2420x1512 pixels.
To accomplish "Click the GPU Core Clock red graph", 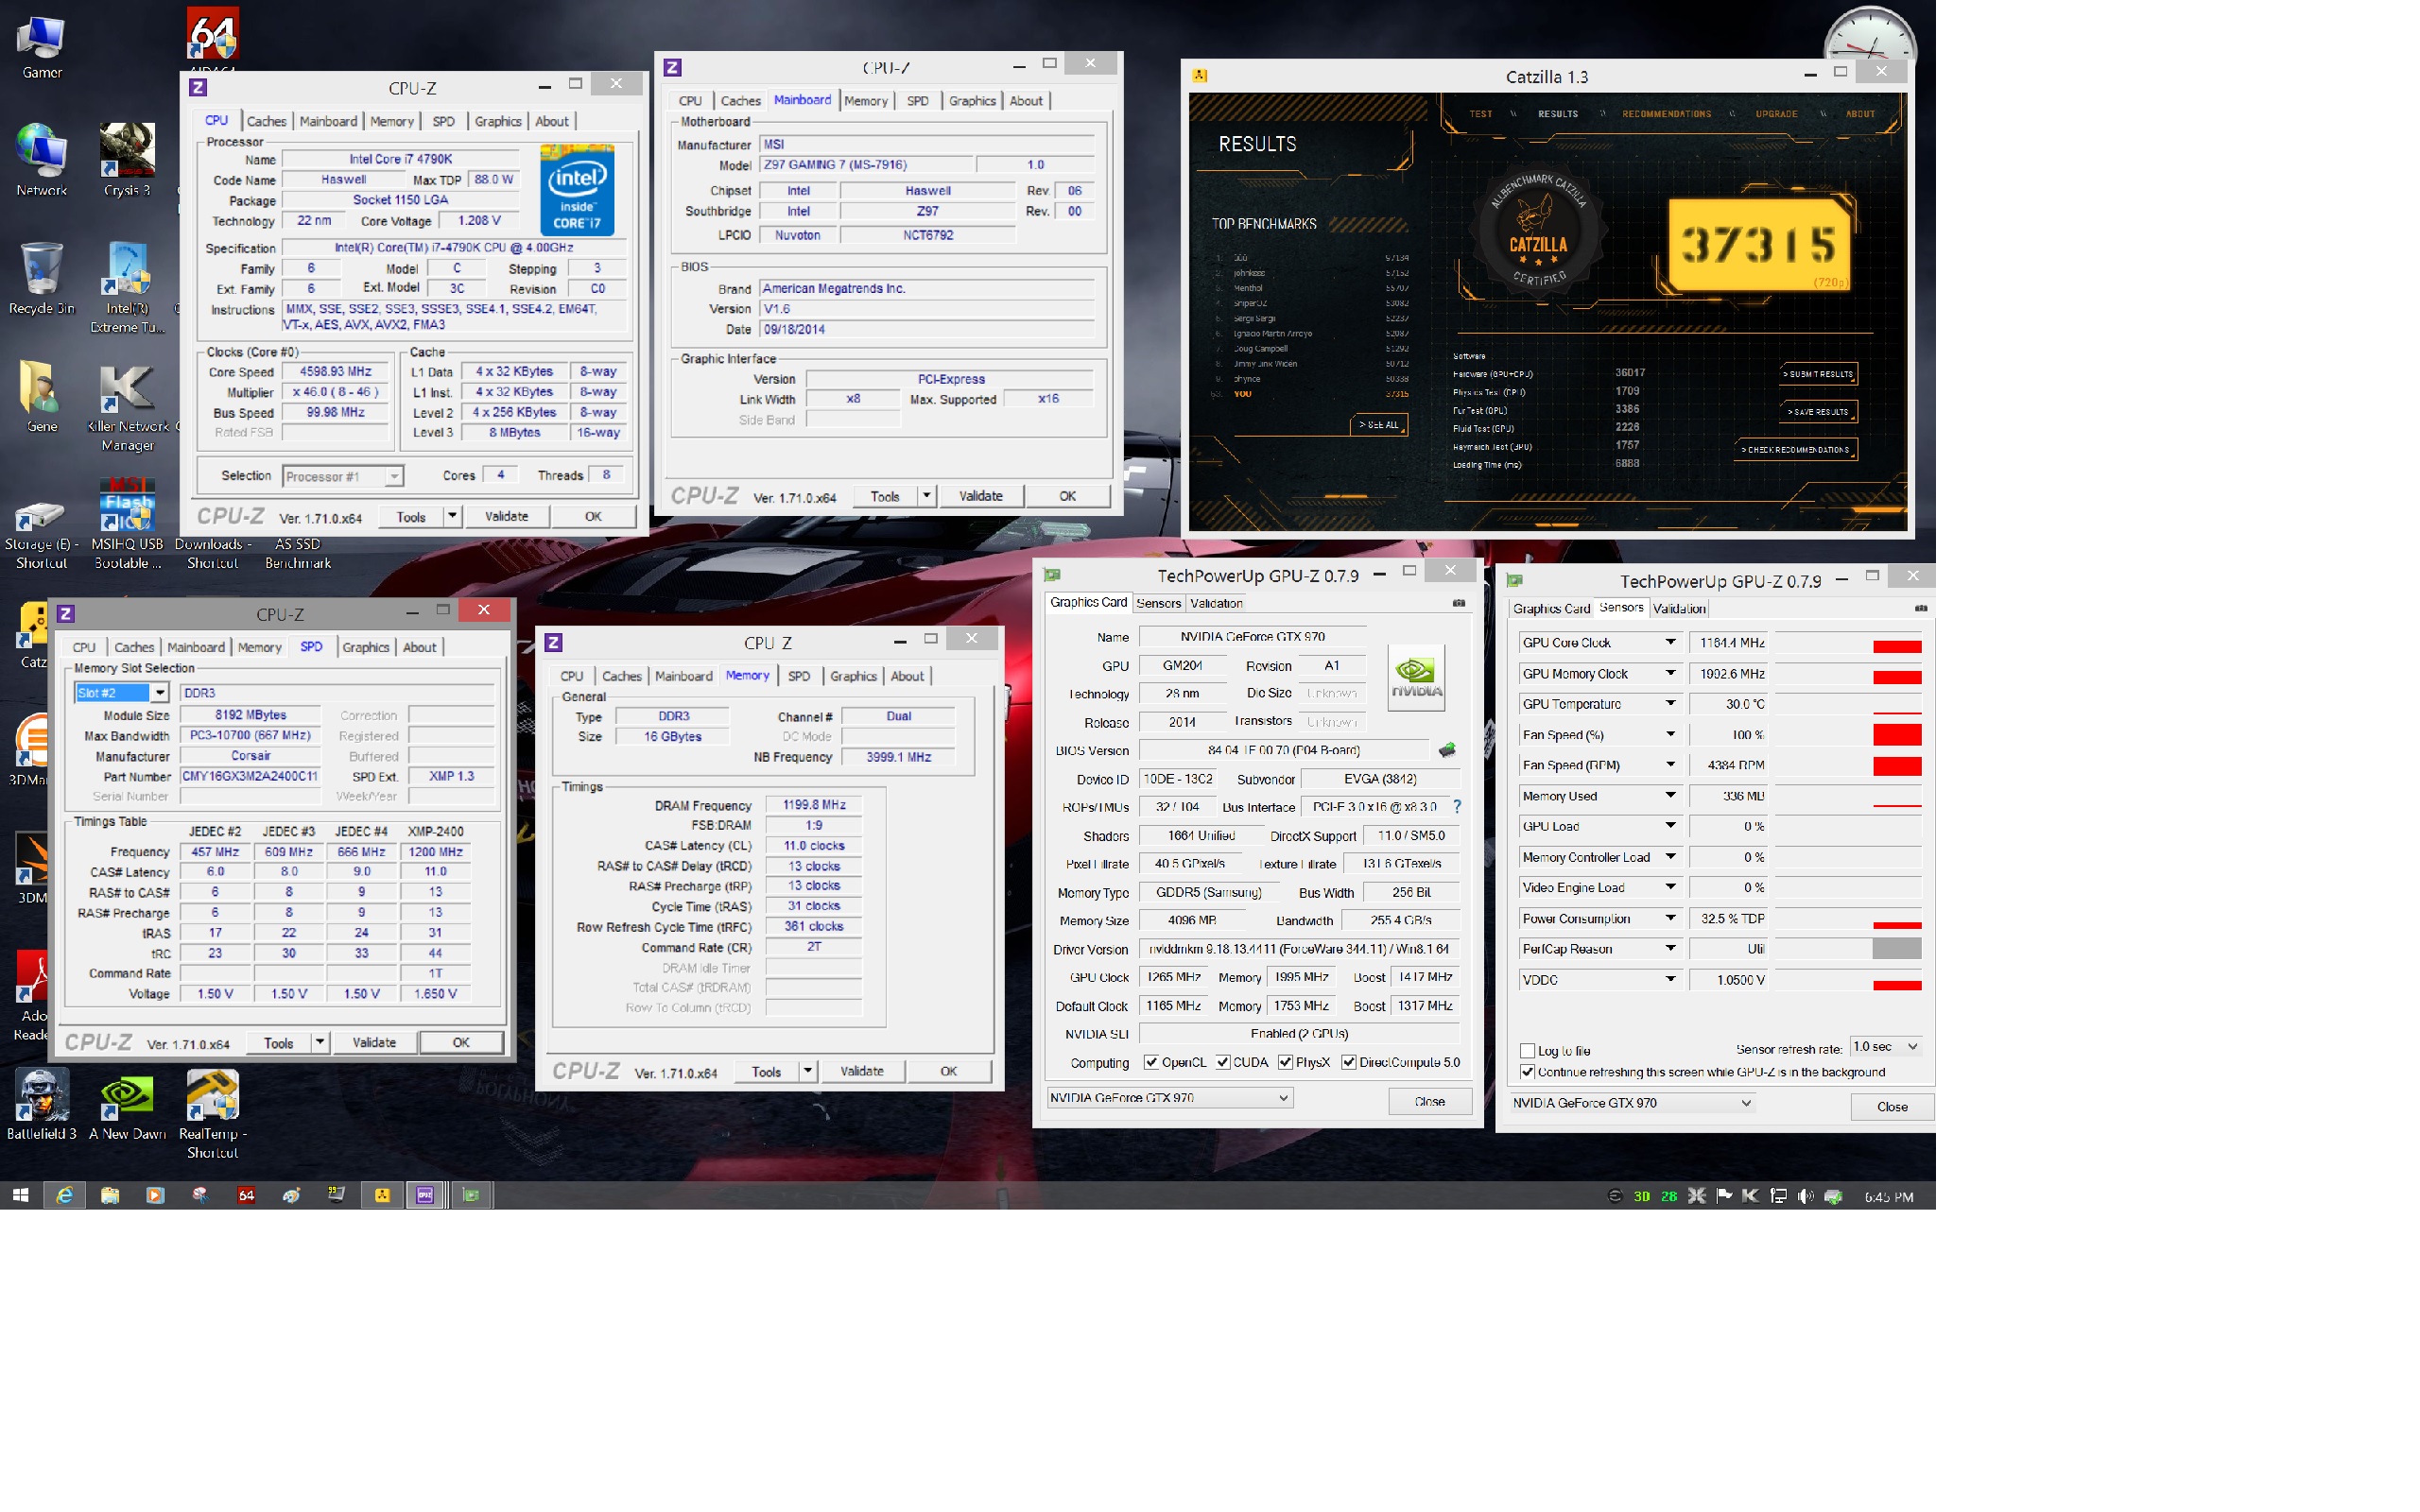I will click(1896, 646).
